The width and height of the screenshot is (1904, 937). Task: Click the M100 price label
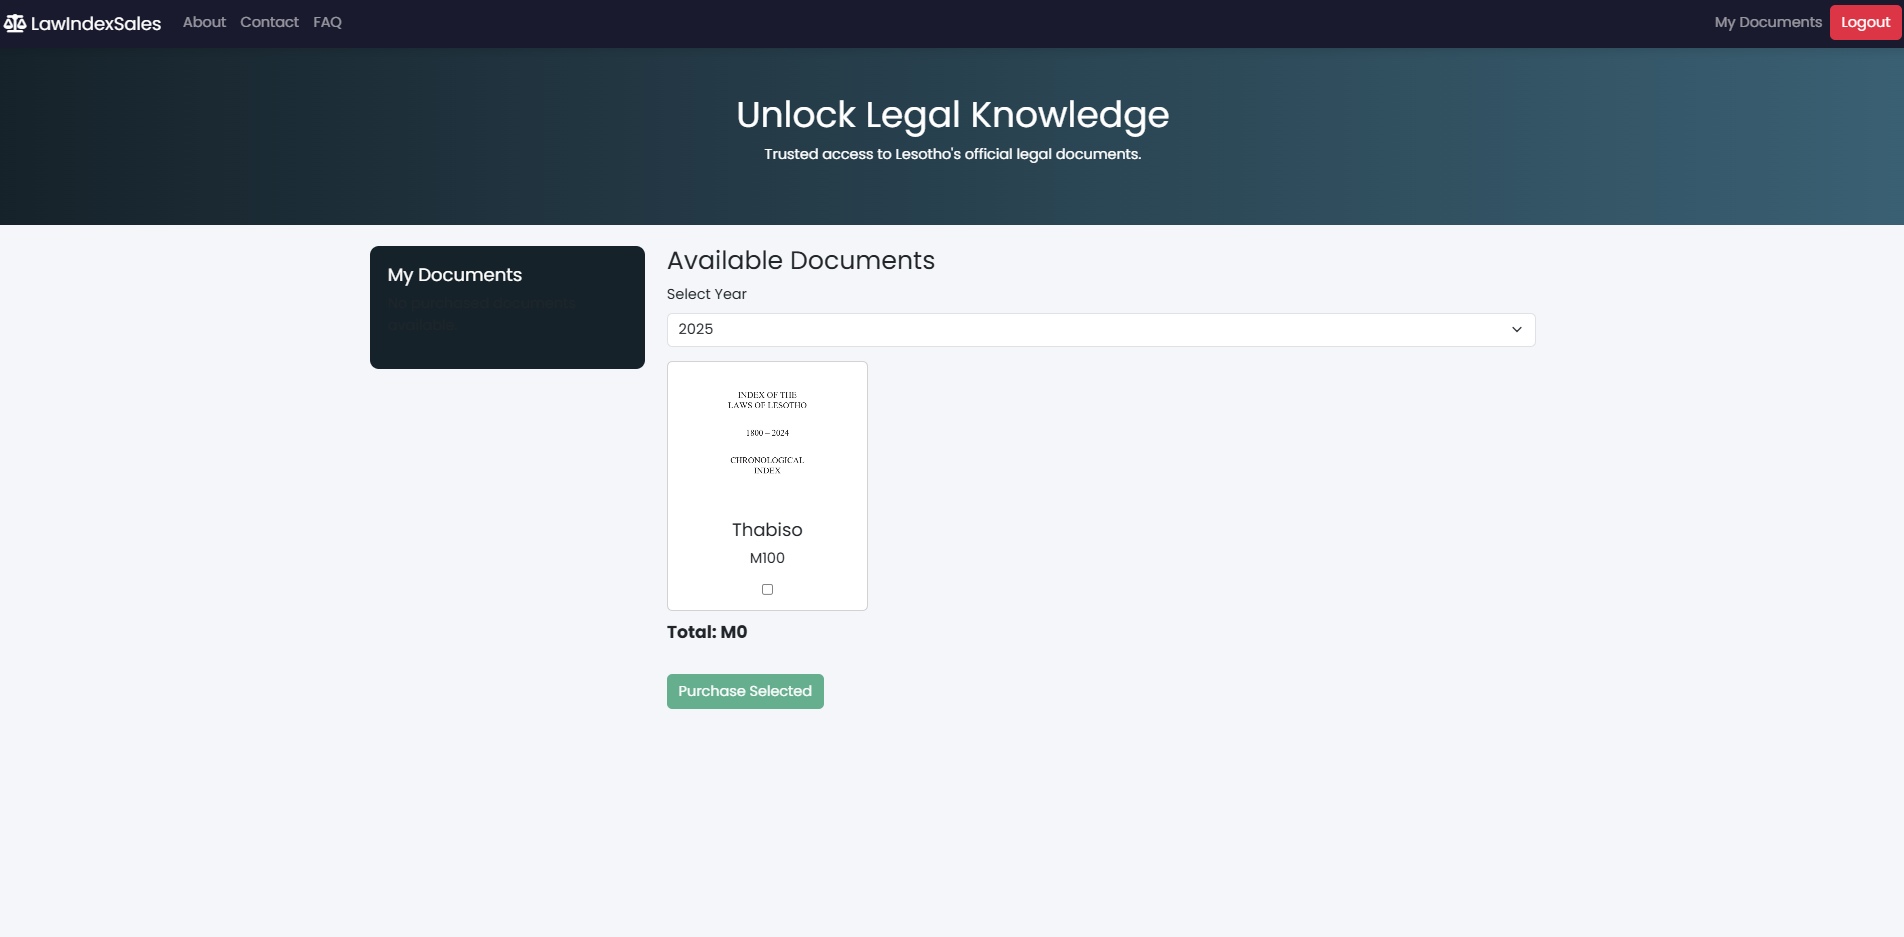pos(767,558)
